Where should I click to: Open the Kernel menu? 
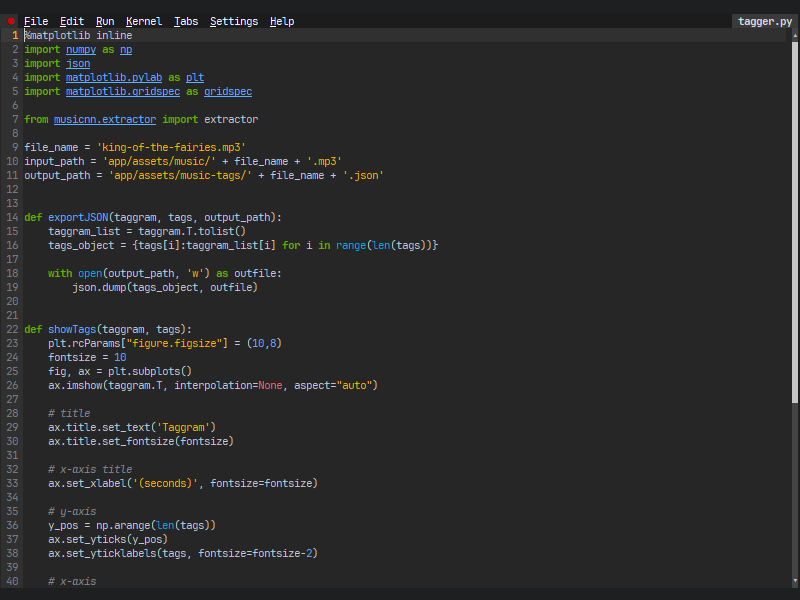[144, 21]
